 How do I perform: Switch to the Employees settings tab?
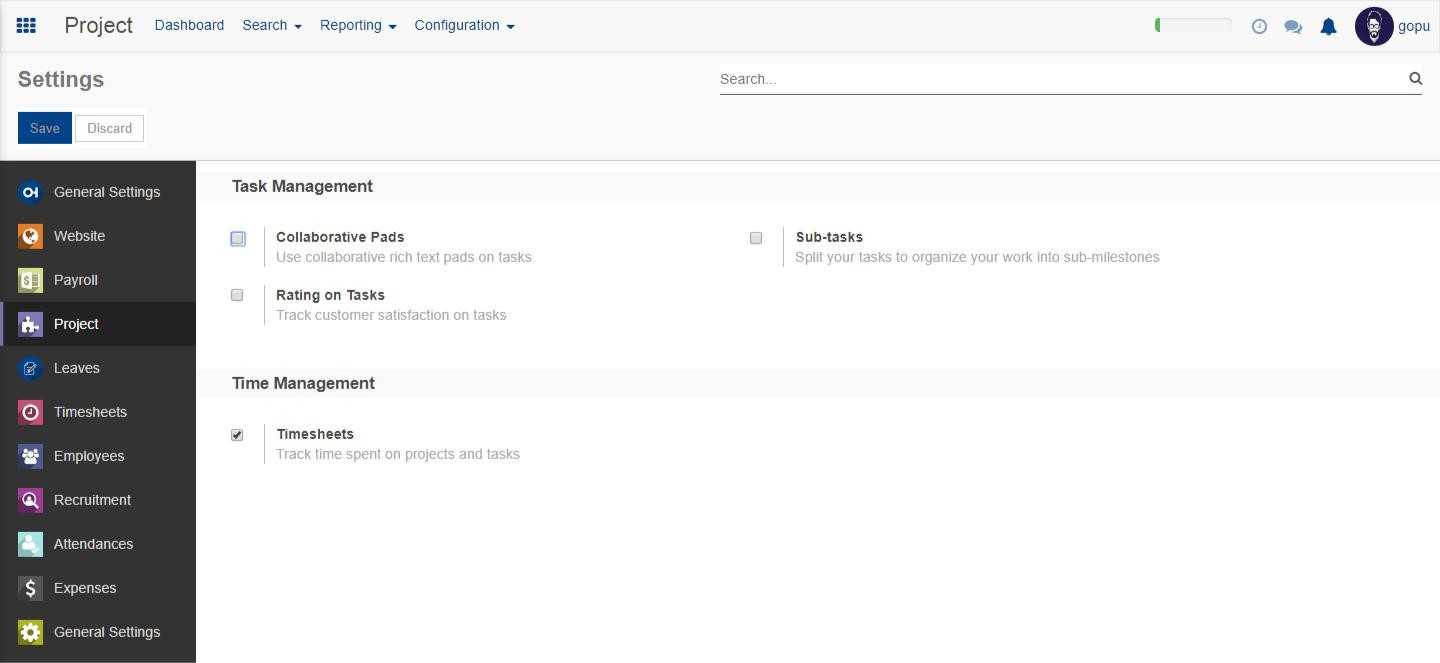(x=89, y=456)
